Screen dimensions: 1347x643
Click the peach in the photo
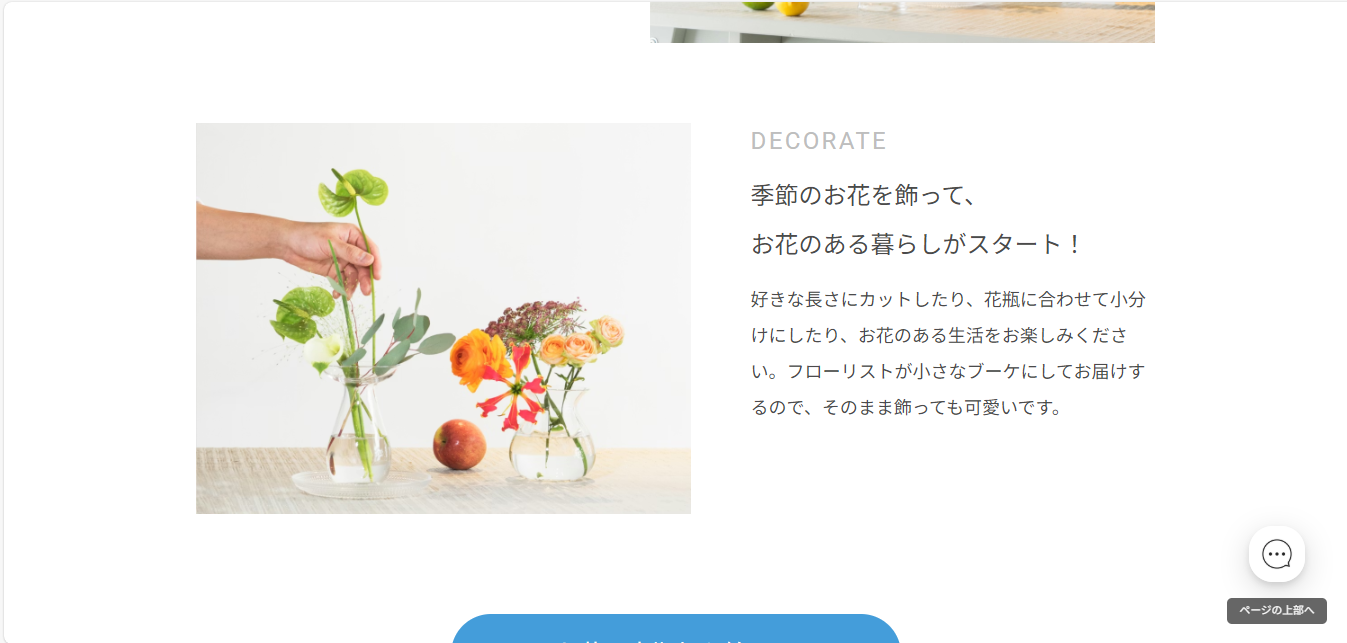point(459,445)
